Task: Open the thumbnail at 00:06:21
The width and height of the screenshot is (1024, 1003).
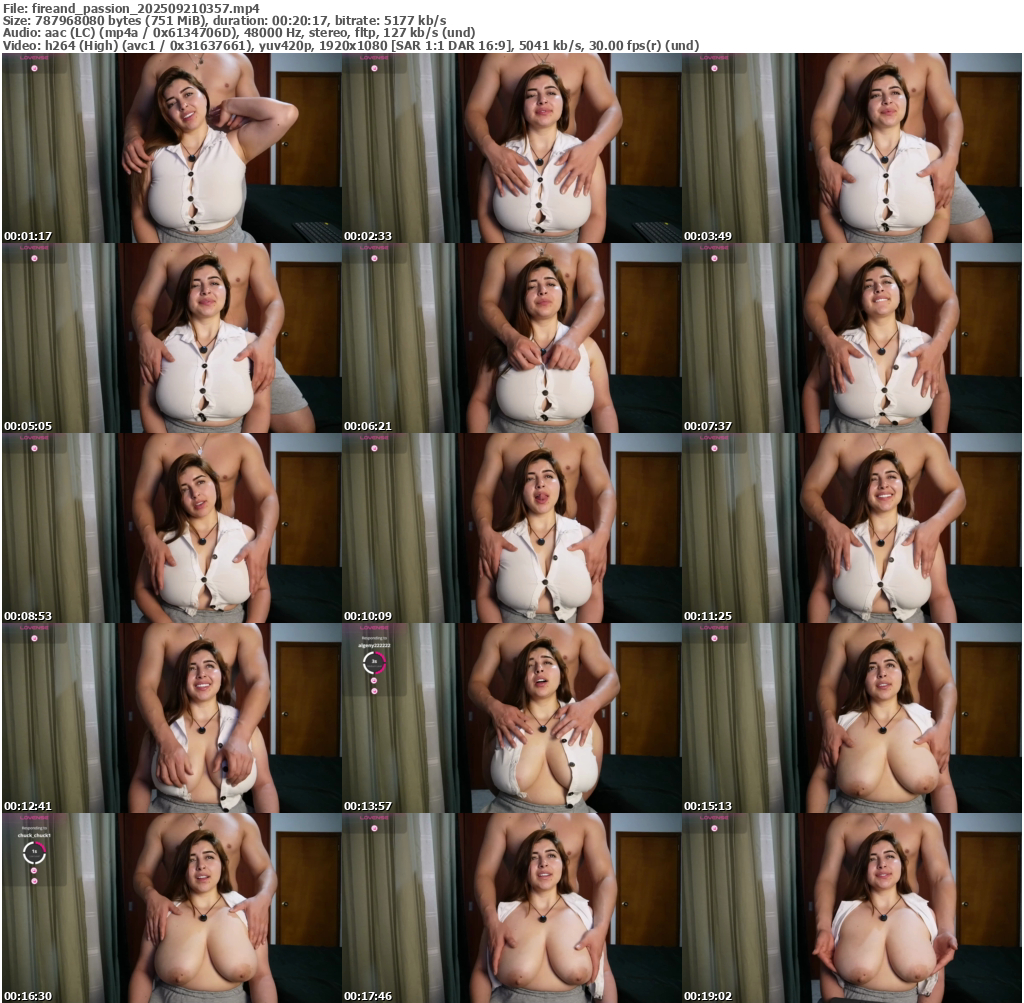Action: [x=511, y=338]
